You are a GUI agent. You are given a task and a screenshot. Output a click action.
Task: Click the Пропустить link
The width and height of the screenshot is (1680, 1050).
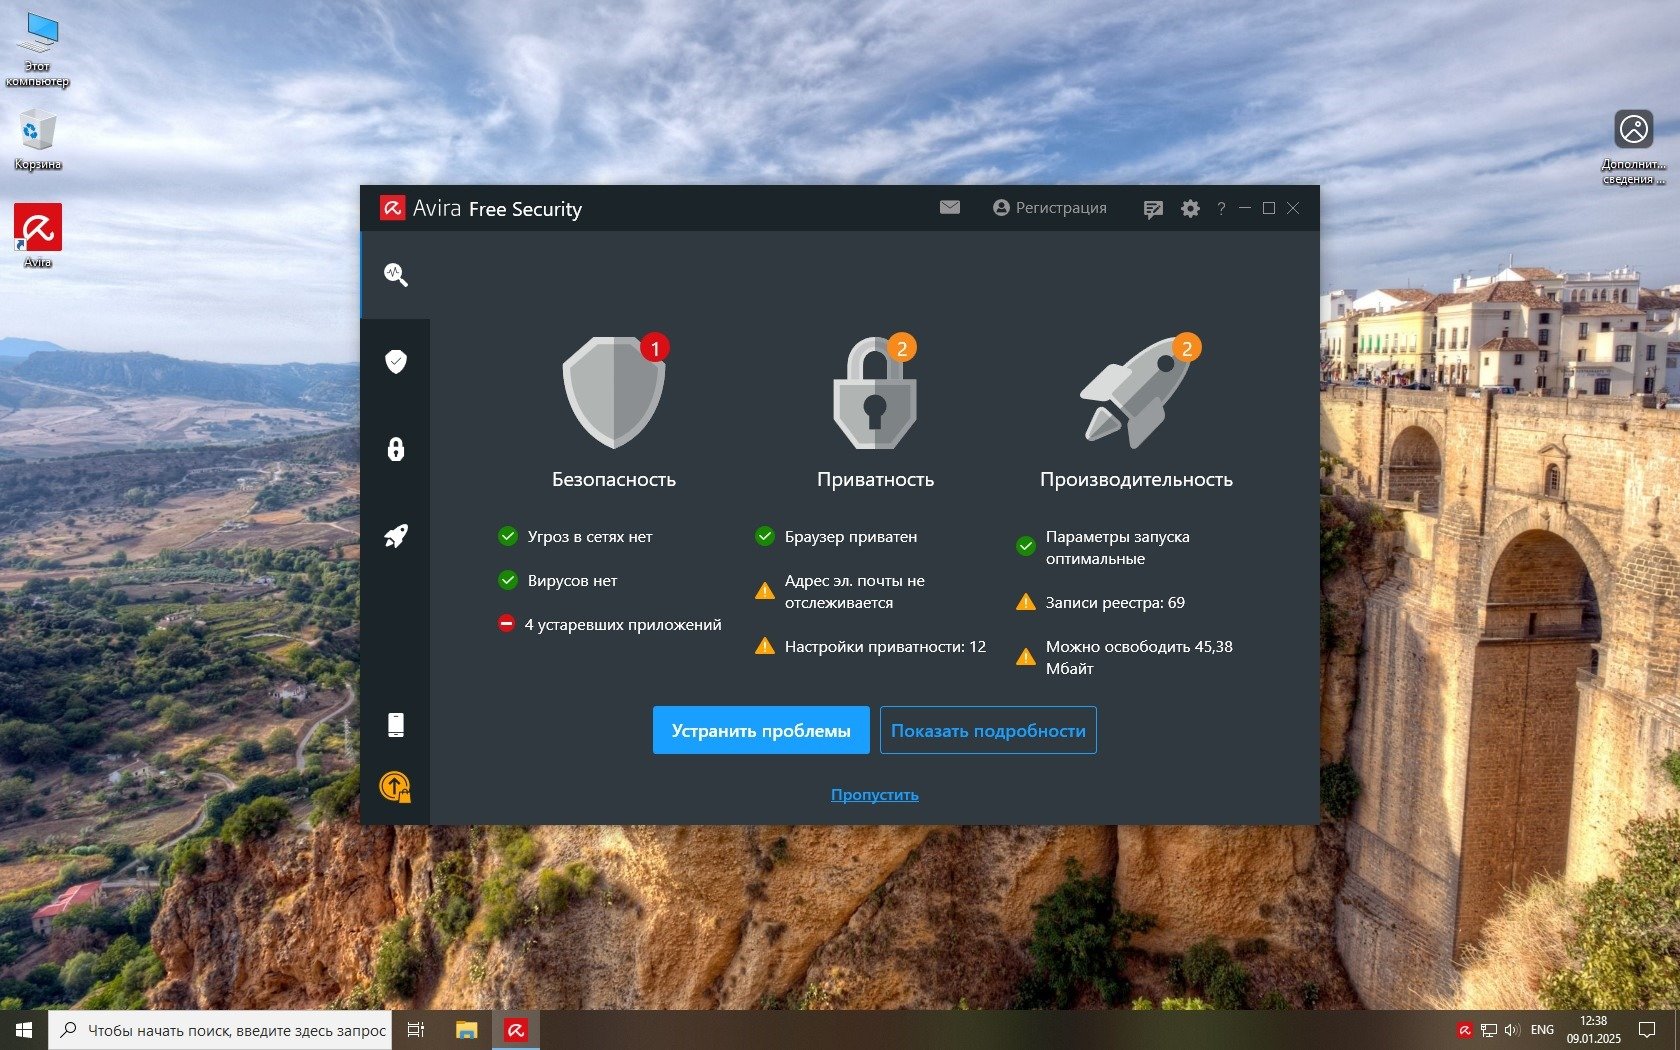[875, 795]
